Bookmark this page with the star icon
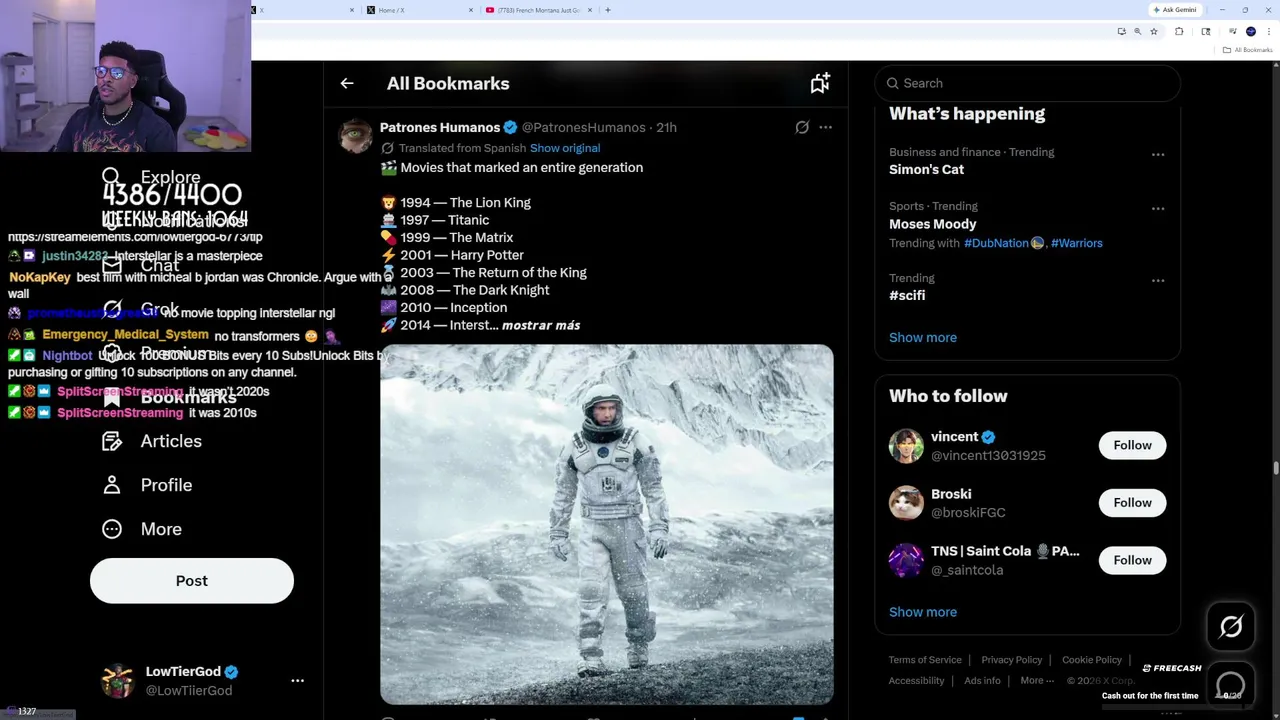Screen dimensions: 1280x720 (x=1154, y=32)
